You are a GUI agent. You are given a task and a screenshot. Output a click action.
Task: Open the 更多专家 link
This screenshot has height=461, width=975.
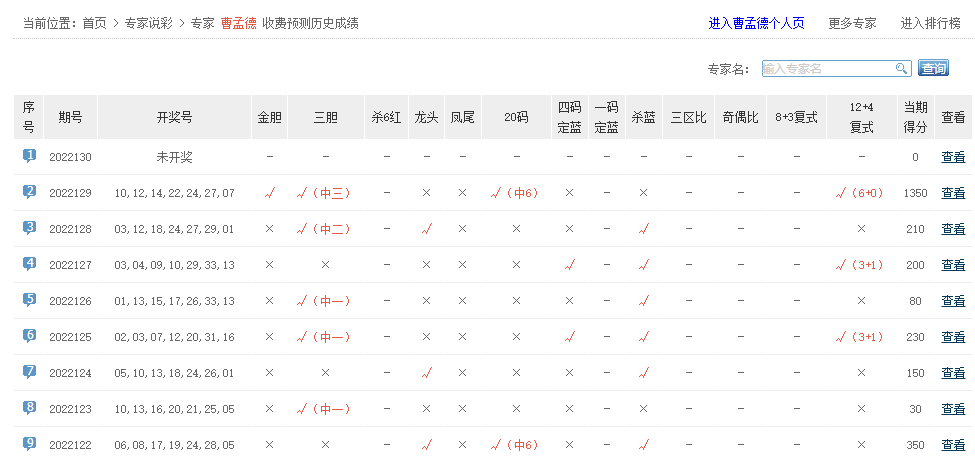pyautogui.click(x=852, y=23)
